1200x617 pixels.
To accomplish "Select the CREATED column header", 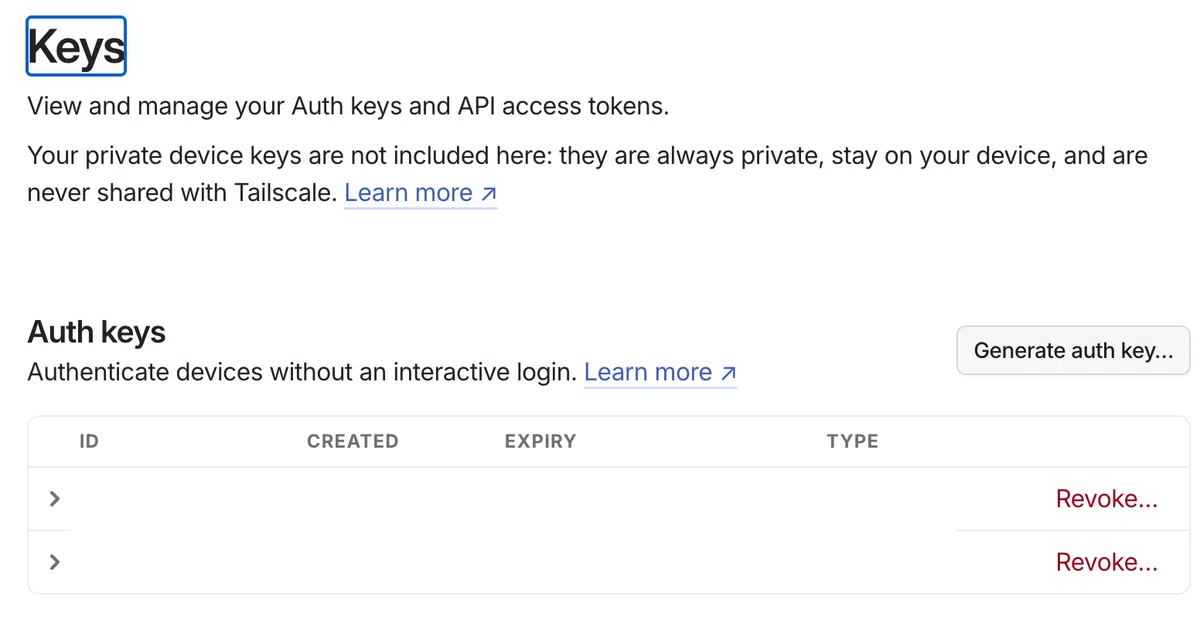I will tap(352, 441).
